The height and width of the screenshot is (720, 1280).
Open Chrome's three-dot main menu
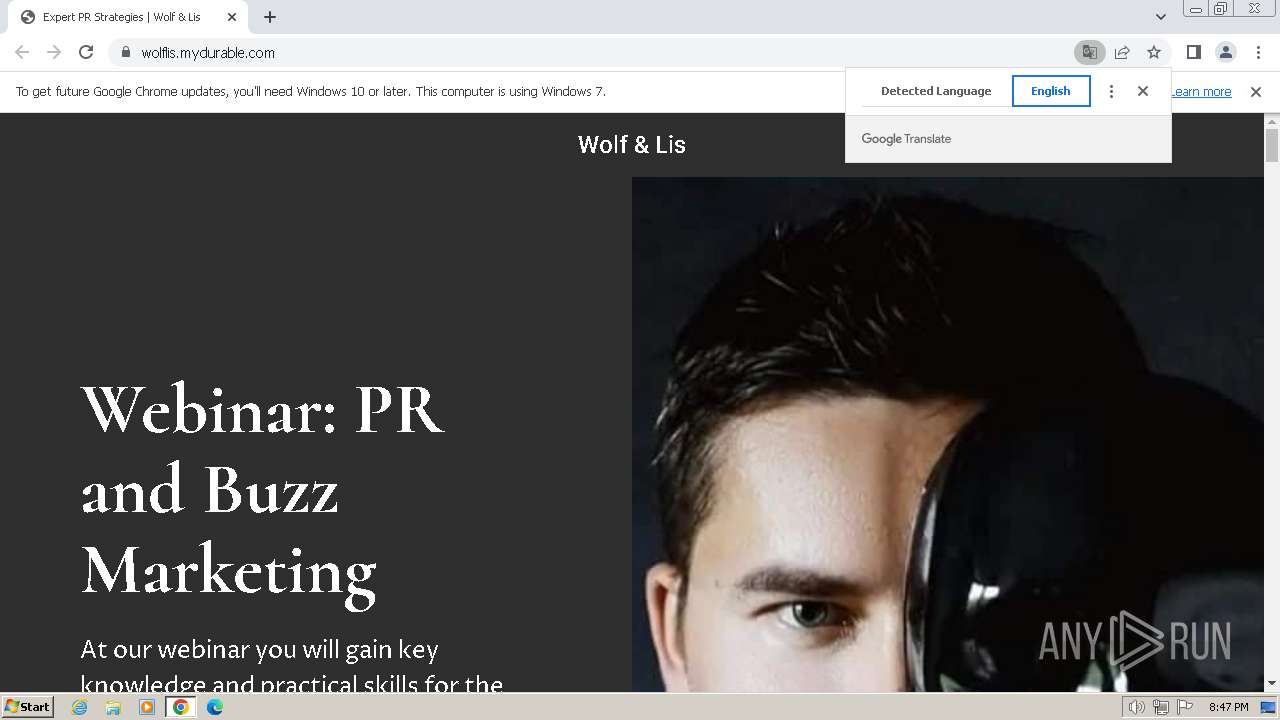click(1258, 52)
